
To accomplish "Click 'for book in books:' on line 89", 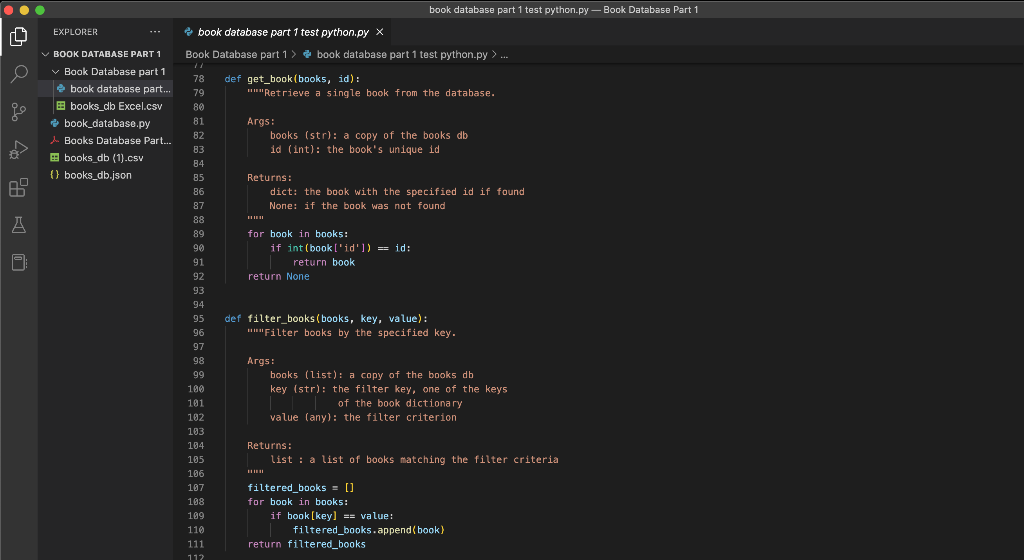I will click(297, 234).
